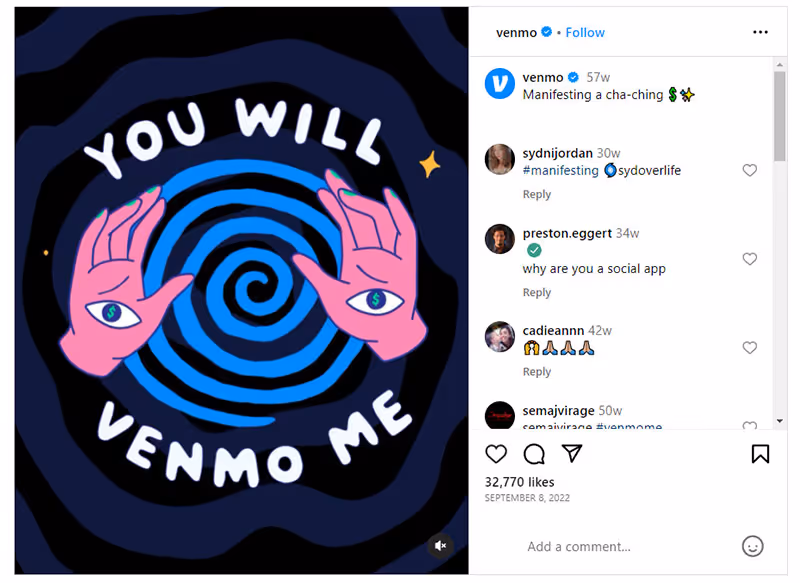This screenshot has width=800, height=583.
Task: Click Venmo profile avatar logo
Action: pos(499,83)
